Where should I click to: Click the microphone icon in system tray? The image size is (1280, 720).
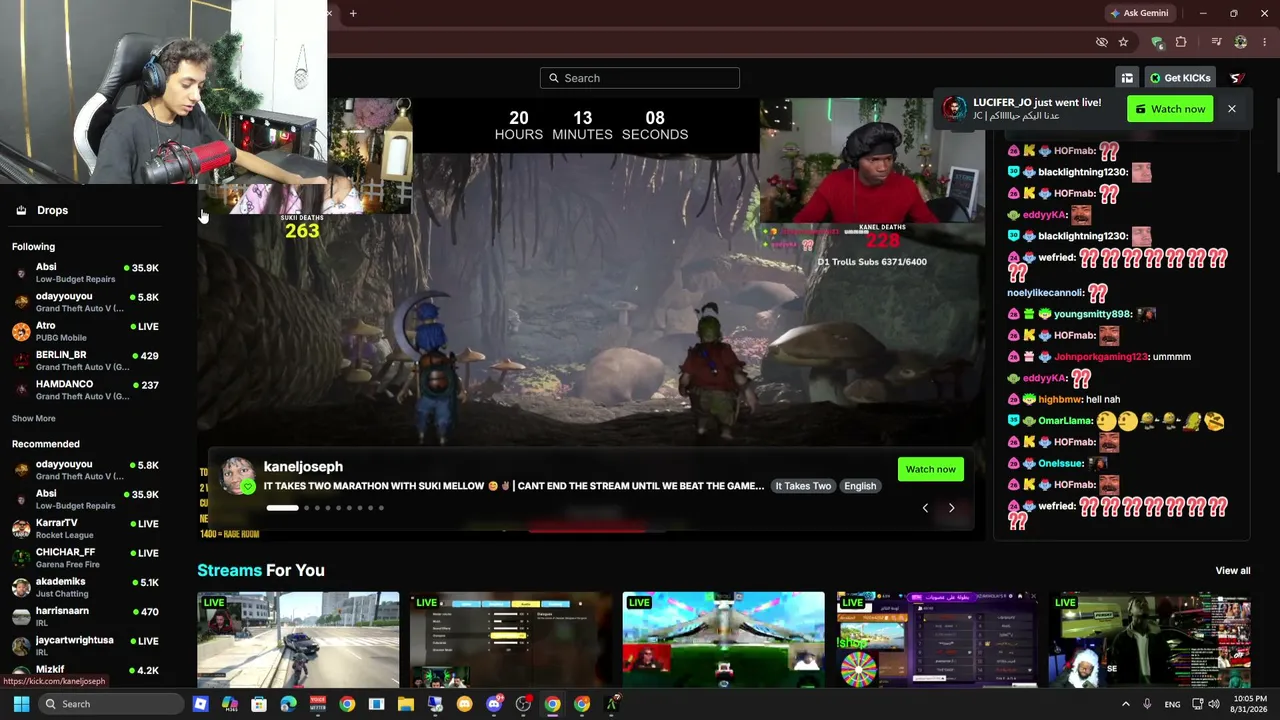point(1147,704)
